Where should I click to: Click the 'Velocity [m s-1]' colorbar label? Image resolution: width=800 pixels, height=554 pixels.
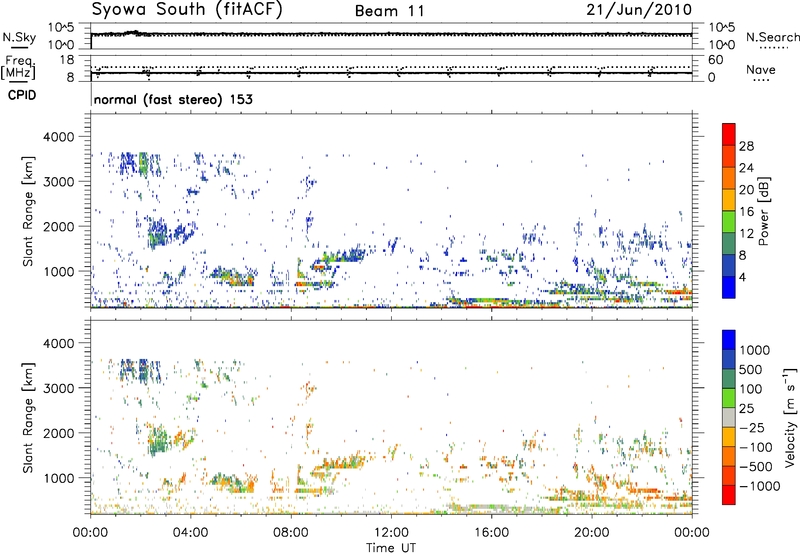tap(790, 417)
